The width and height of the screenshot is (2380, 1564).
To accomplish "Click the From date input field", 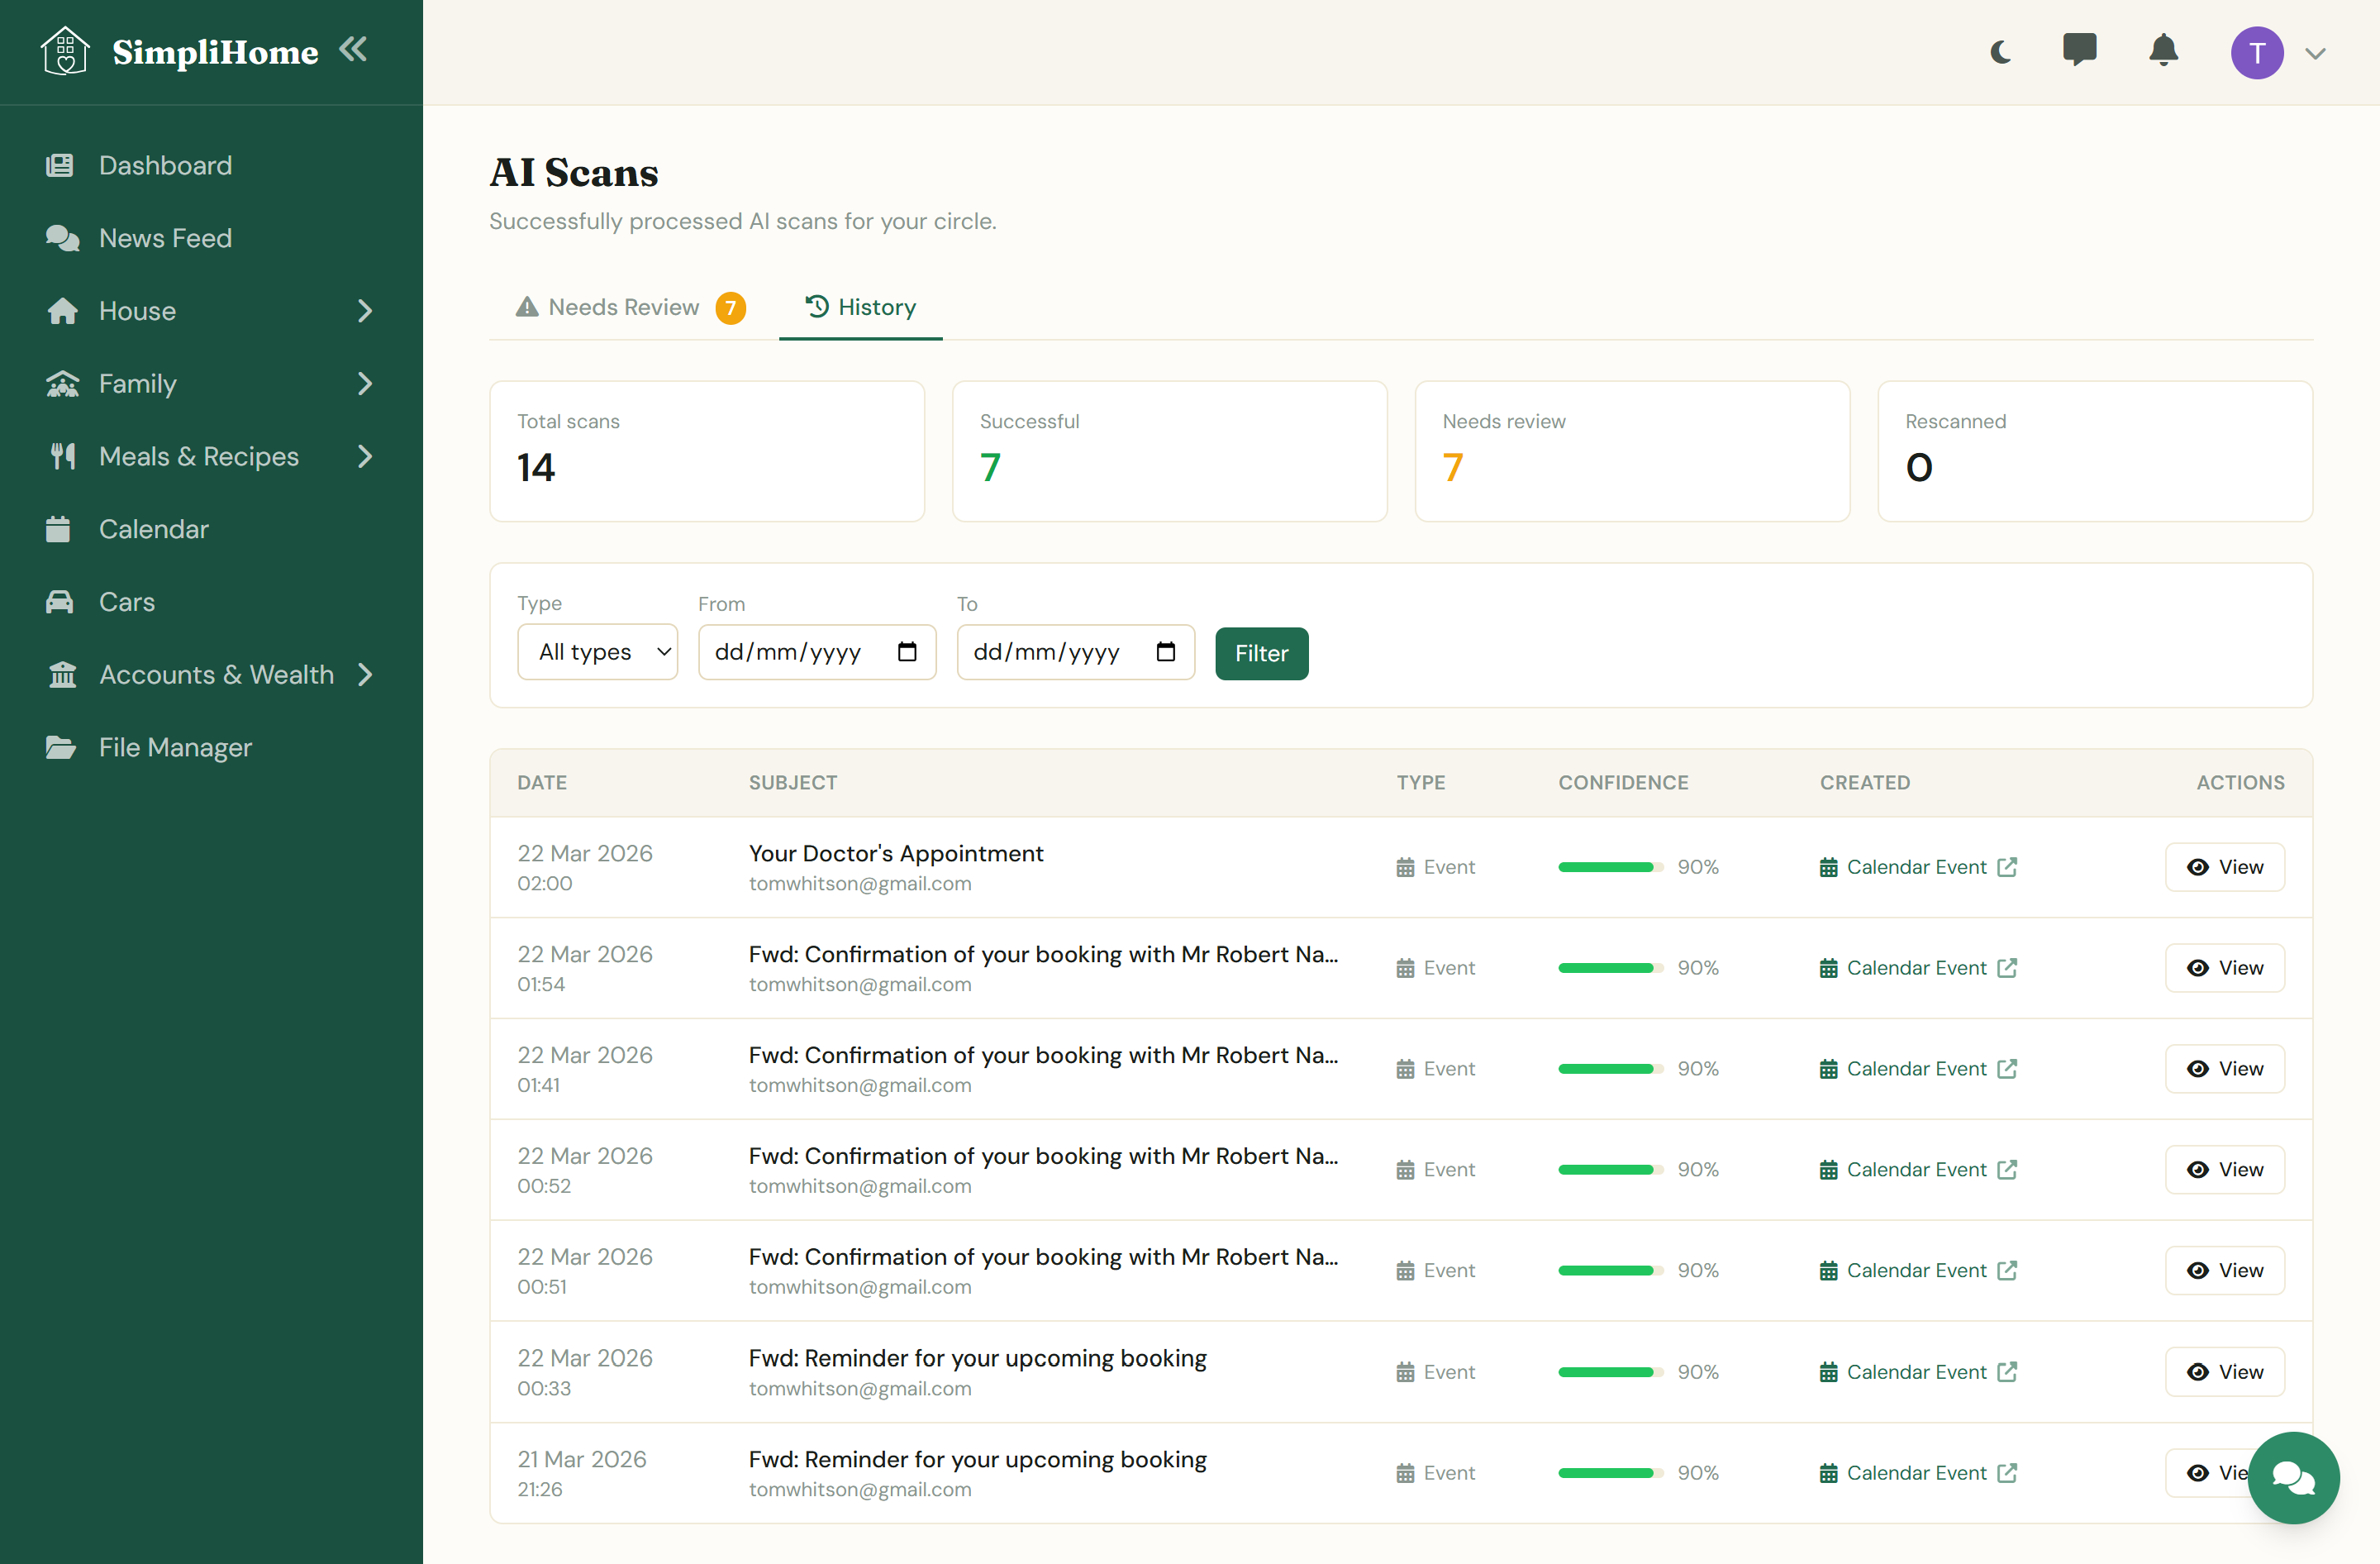I will pos(817,652).
